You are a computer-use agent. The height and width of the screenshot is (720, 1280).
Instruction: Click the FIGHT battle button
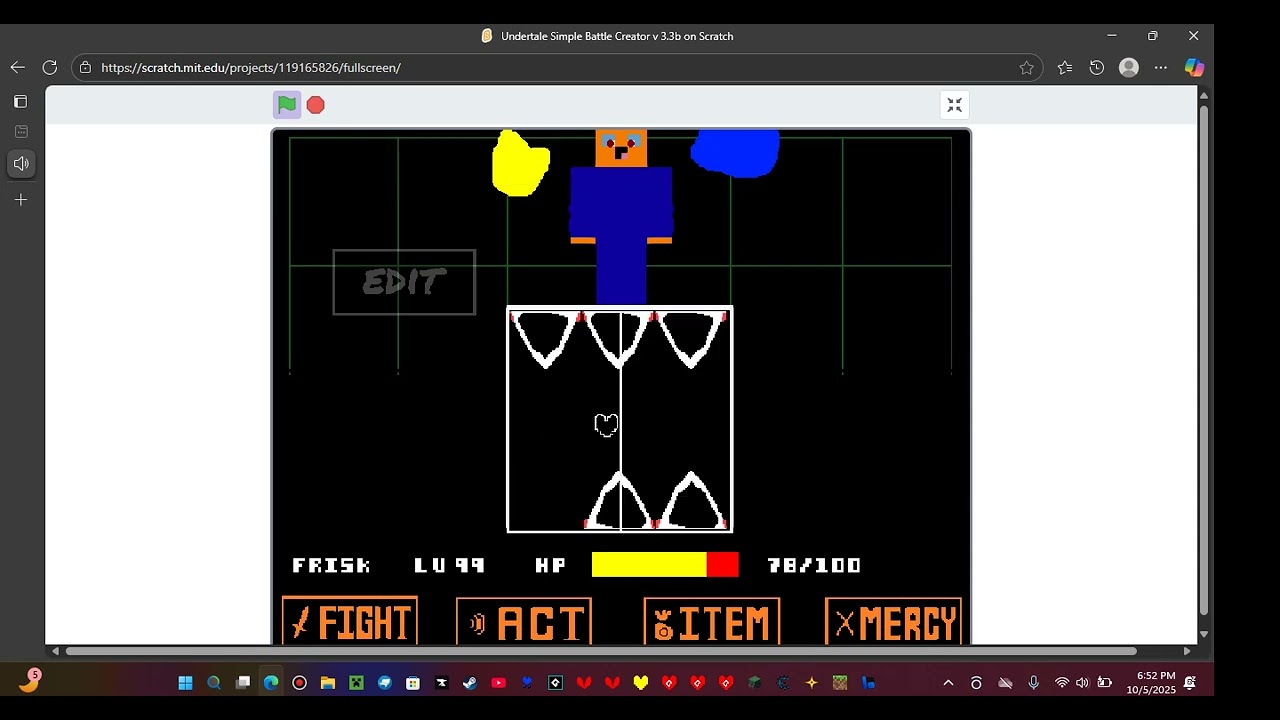(x=350, y=622)
